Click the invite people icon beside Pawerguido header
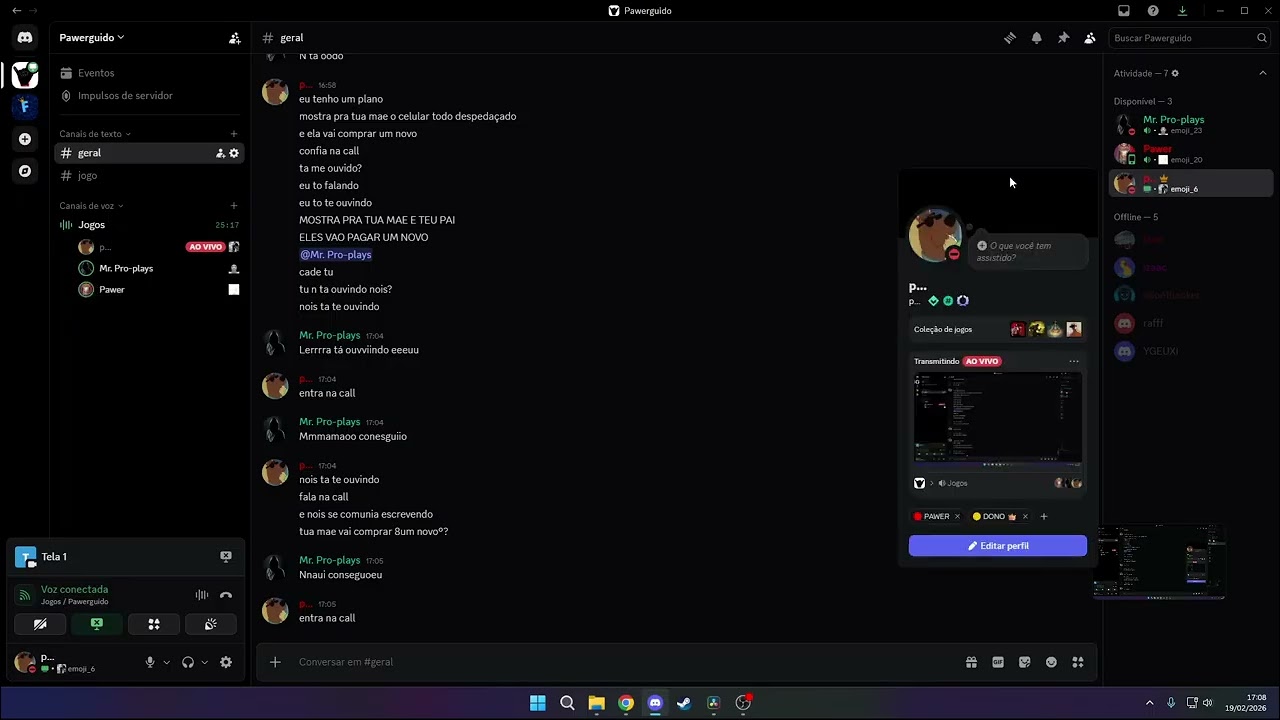Screen dimensions: 1280x720 point(235,38)
